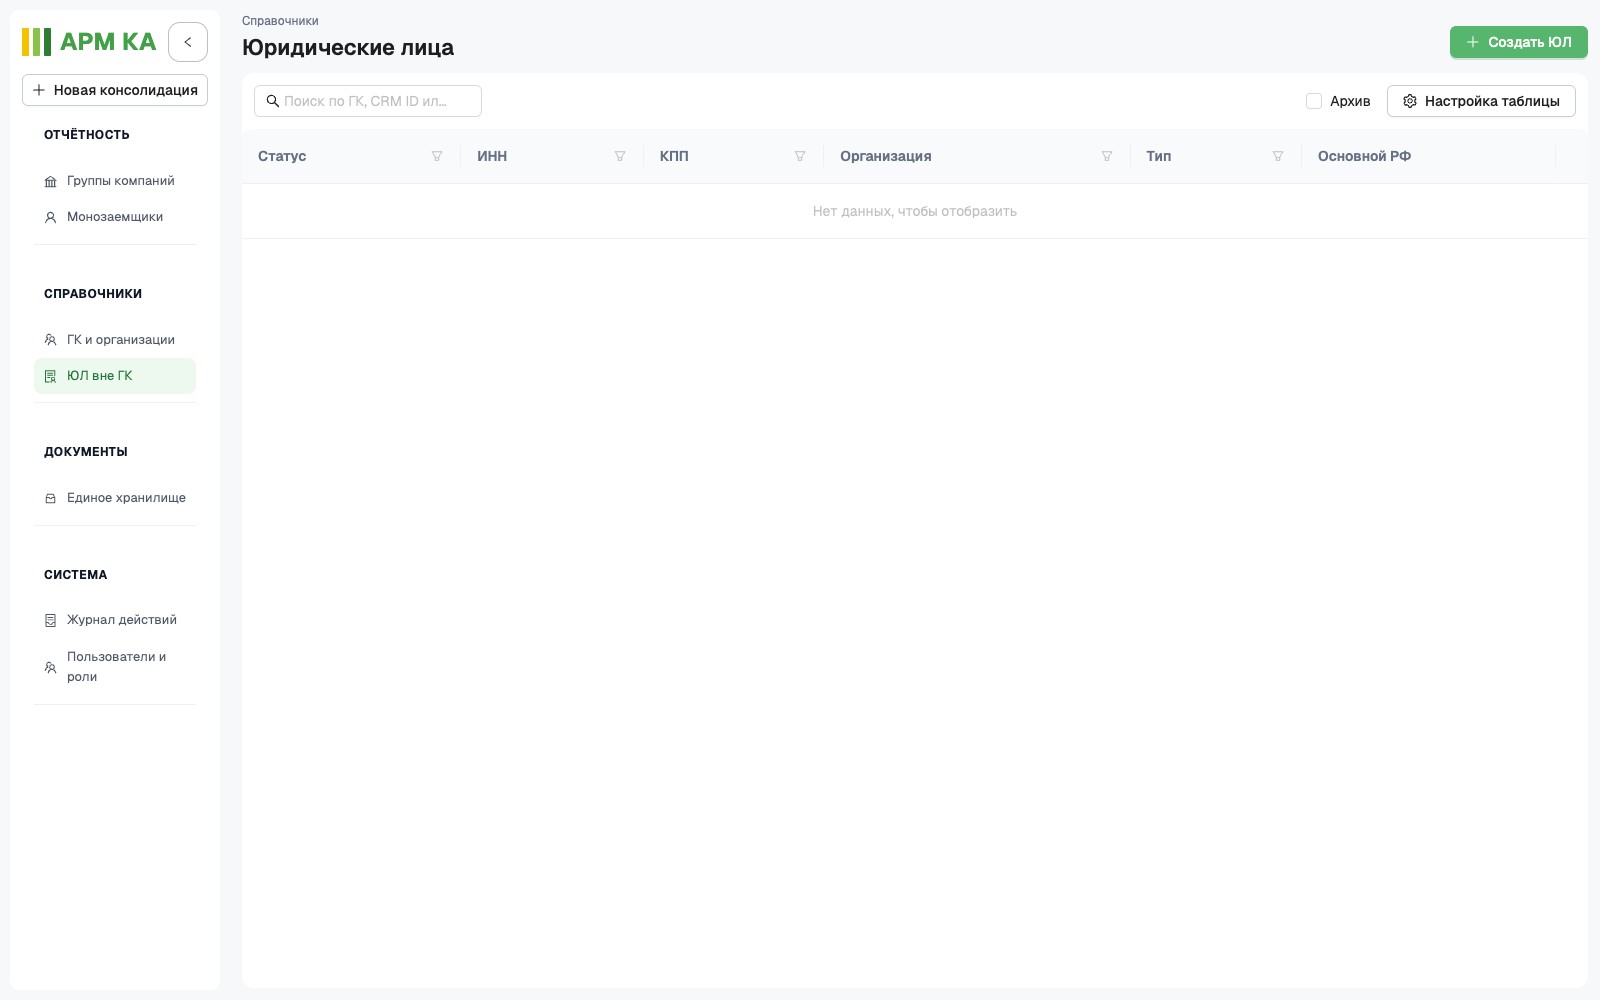Screen dimensions: 1600x1000
Task: Click the Статус column filter icon
Action: click(x=437, y=156)
